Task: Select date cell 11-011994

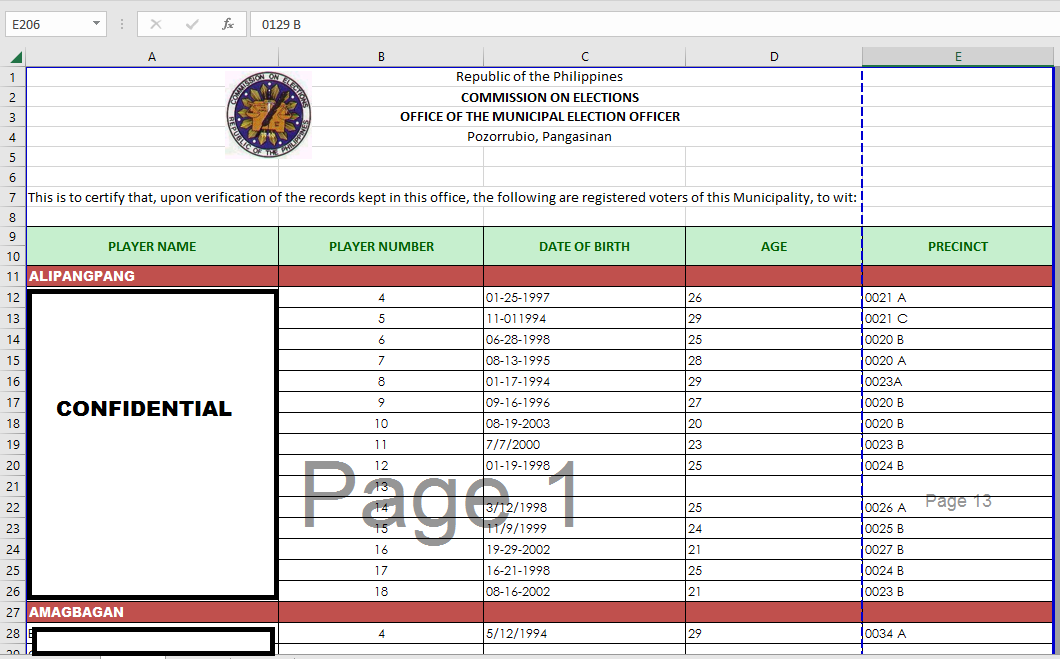Action: [585, 318]
